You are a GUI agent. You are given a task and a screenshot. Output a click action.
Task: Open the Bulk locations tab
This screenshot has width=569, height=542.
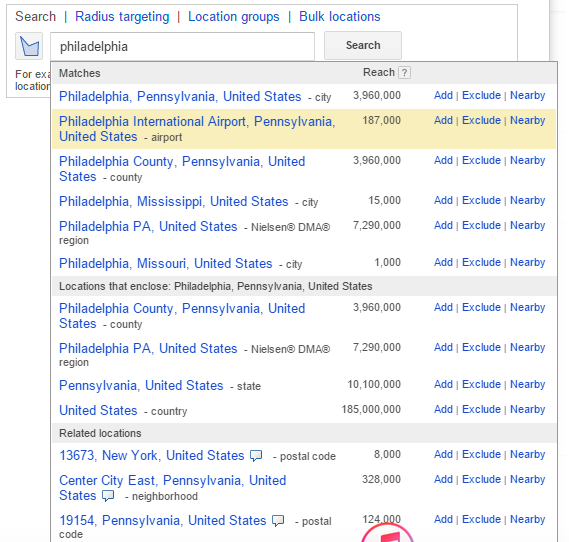[340, 17]
